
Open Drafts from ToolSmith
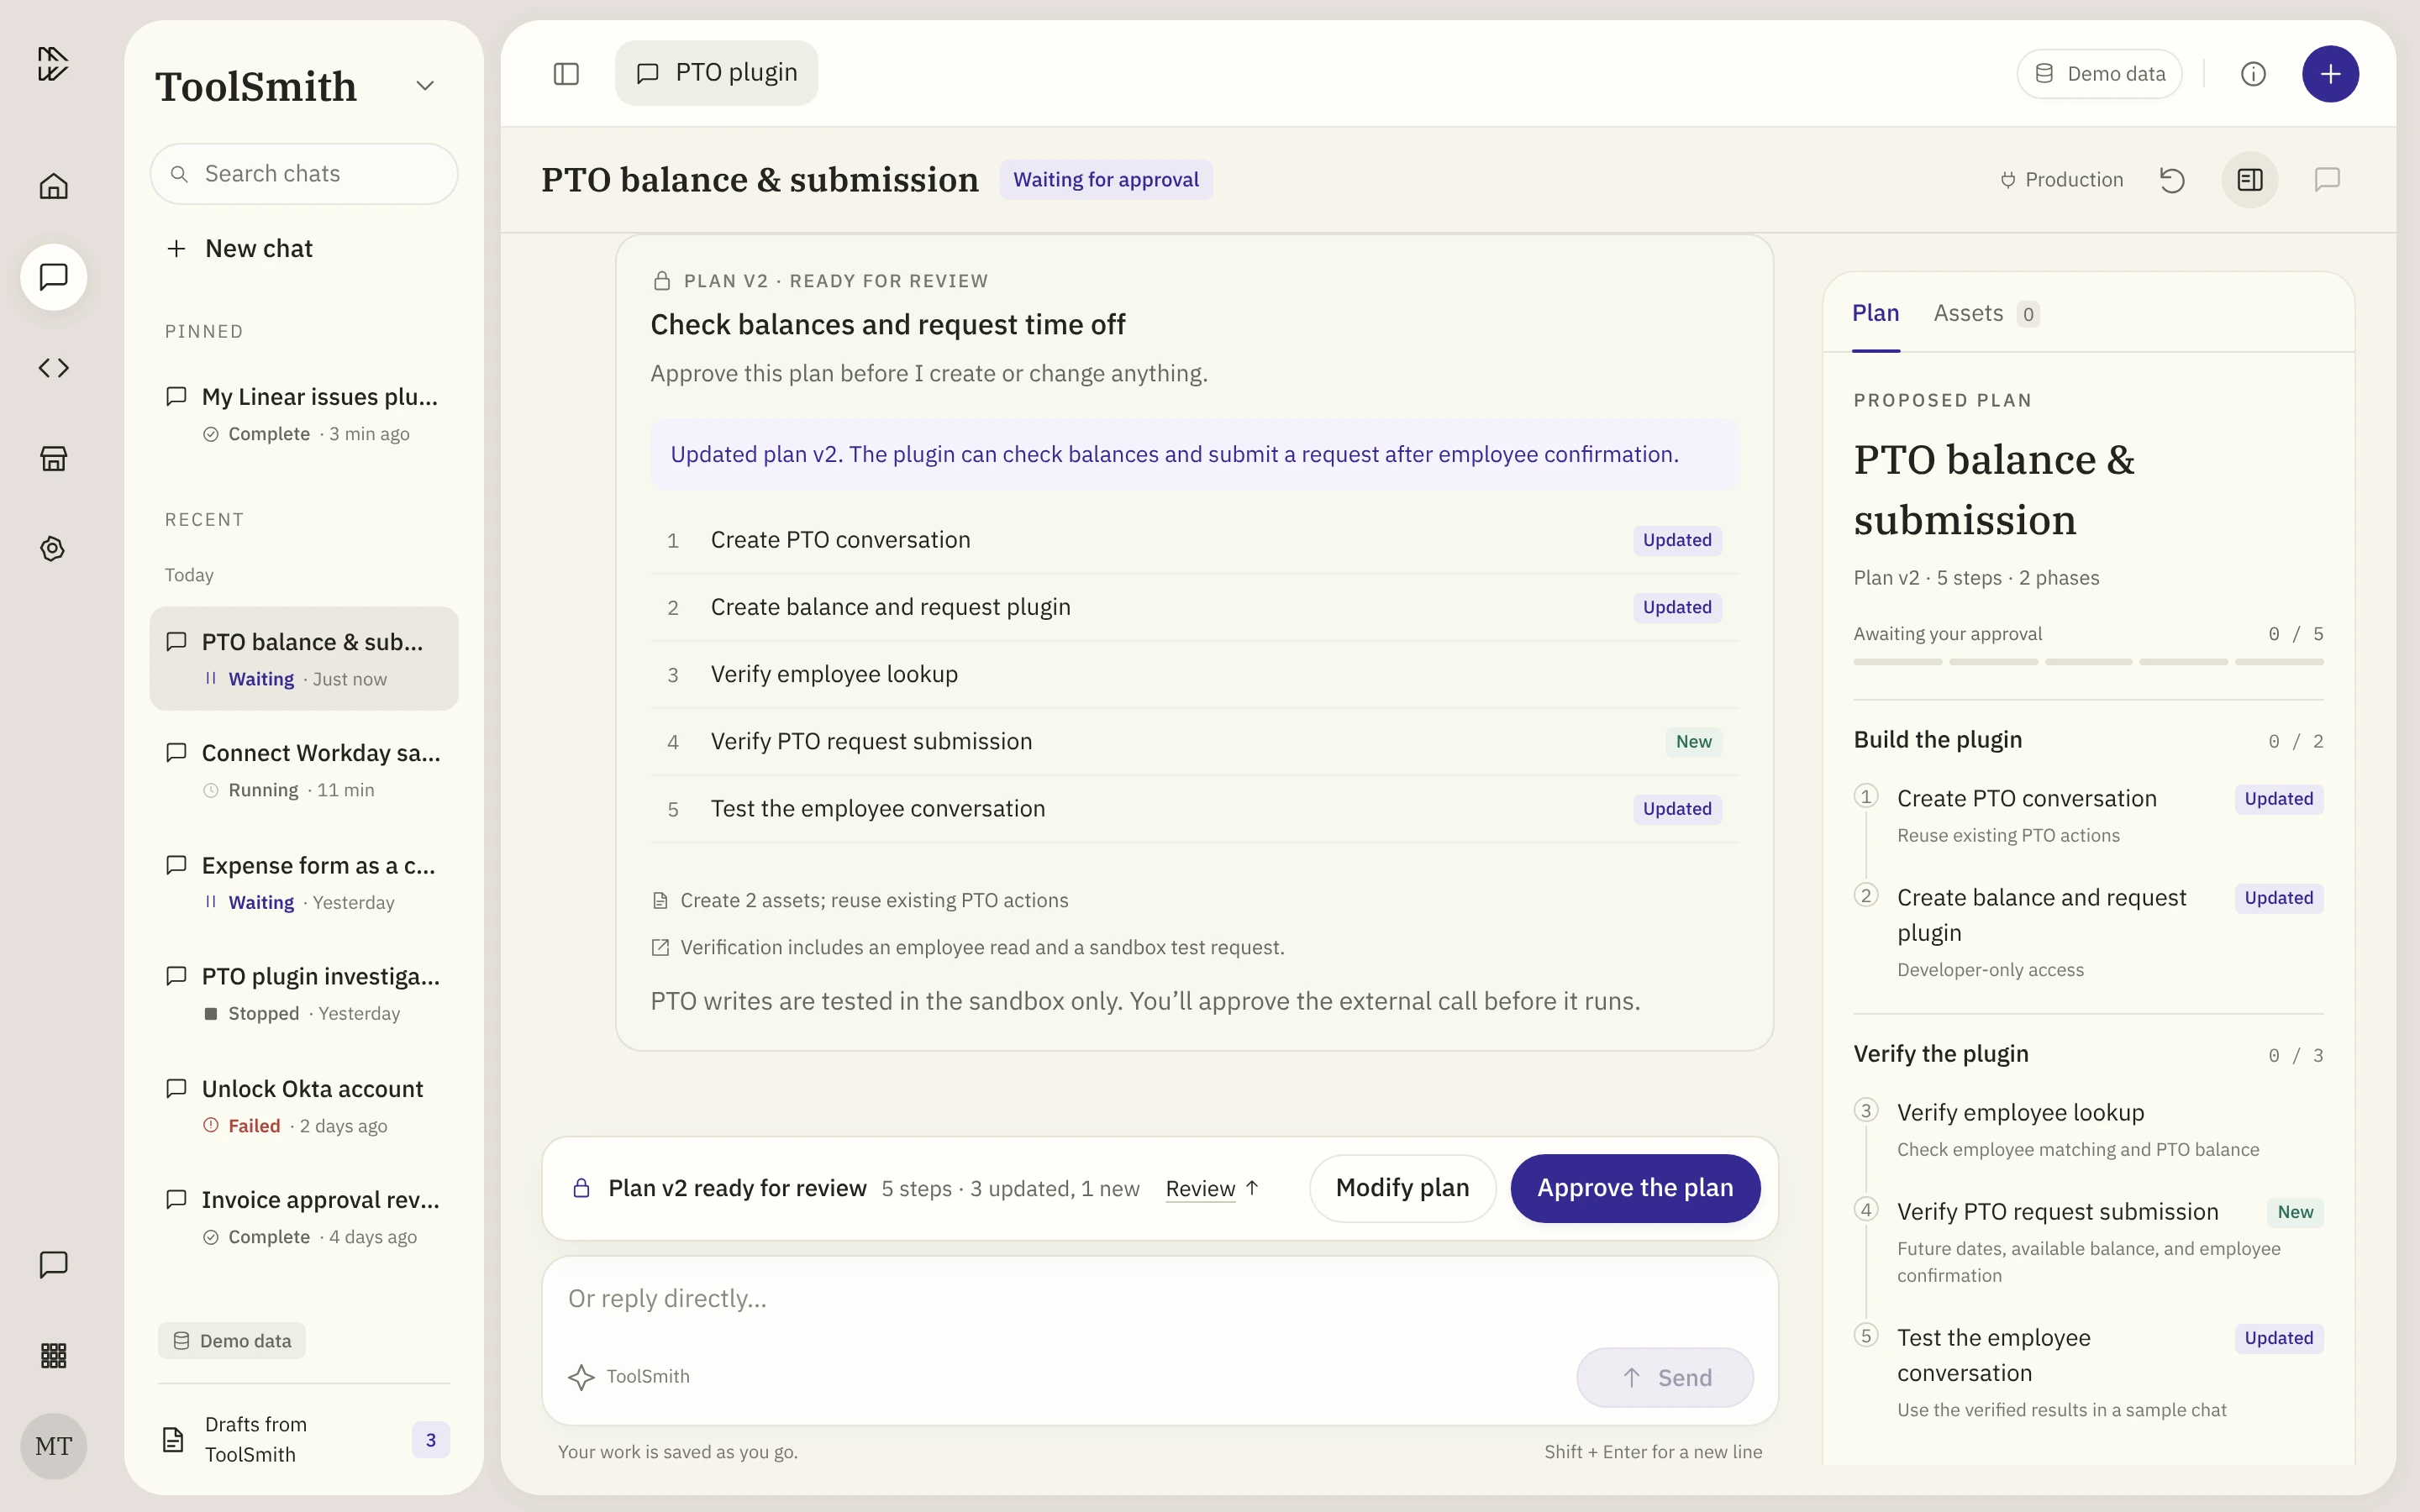[x=304, y=1440]
